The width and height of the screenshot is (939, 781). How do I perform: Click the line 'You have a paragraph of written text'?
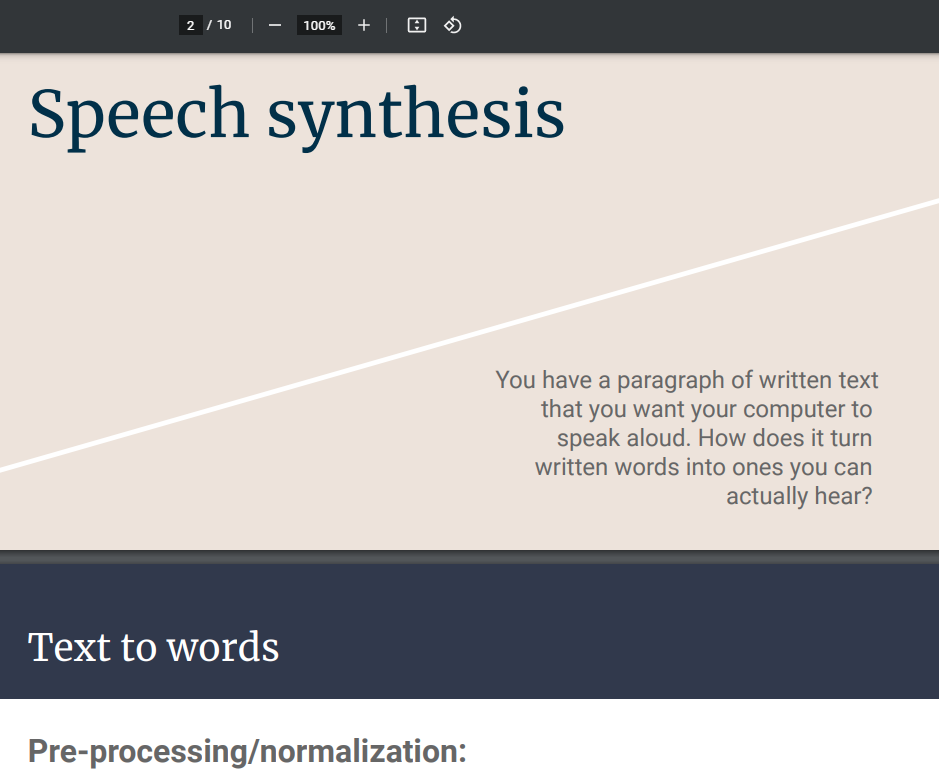tap(686, 380)
